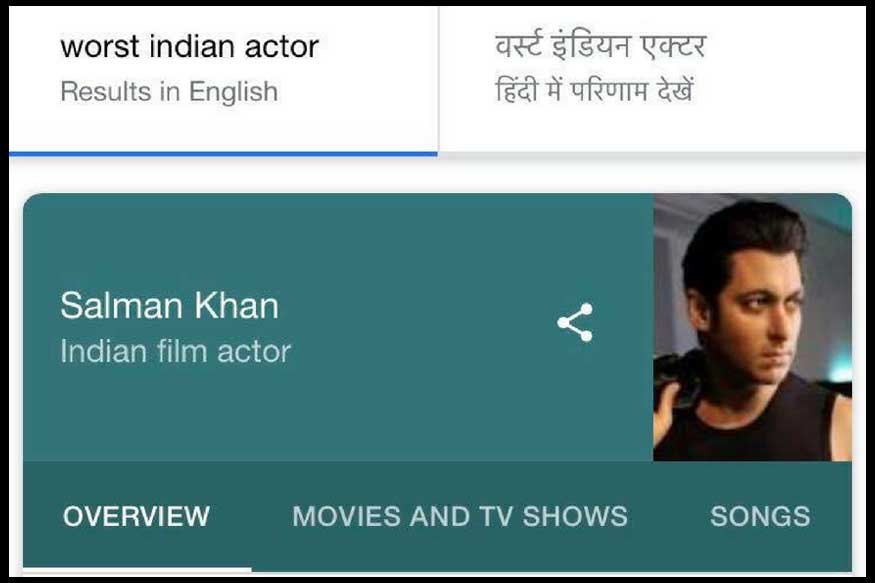Select the 'worst indian actor' English results tab

pyautogui.click(x=223, y=81)
